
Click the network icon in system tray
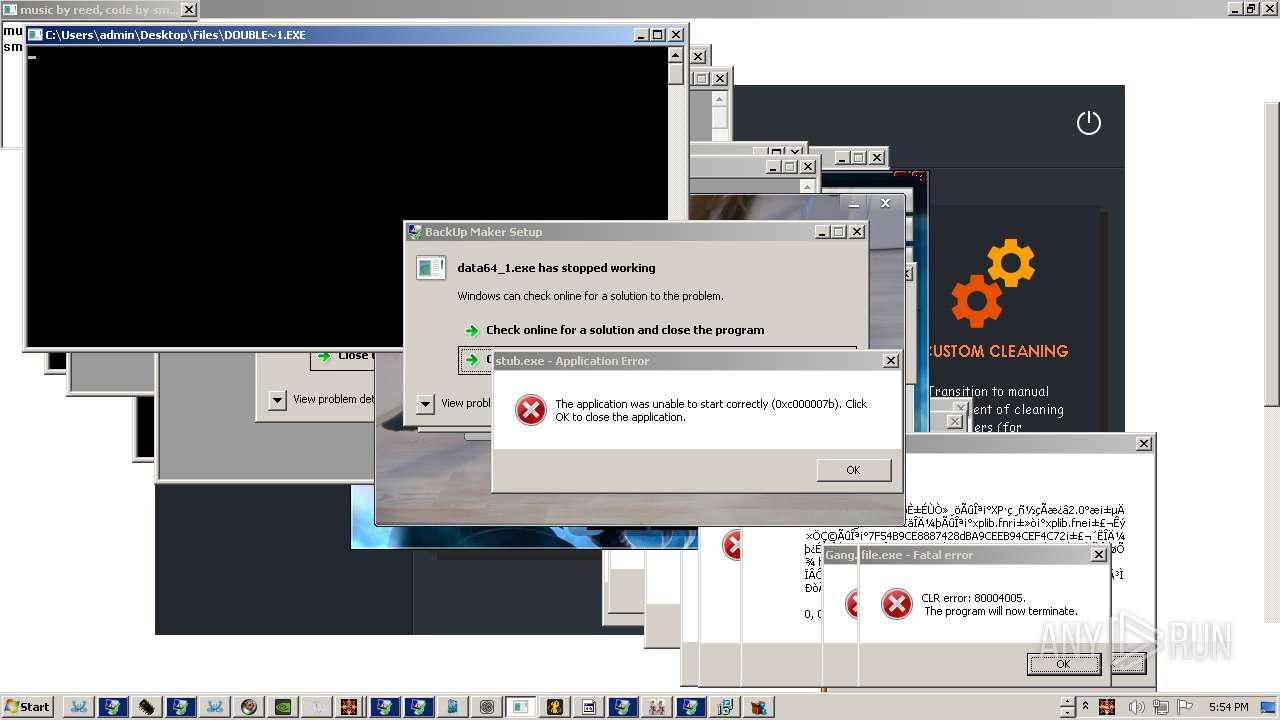[x=1161, y=707]
